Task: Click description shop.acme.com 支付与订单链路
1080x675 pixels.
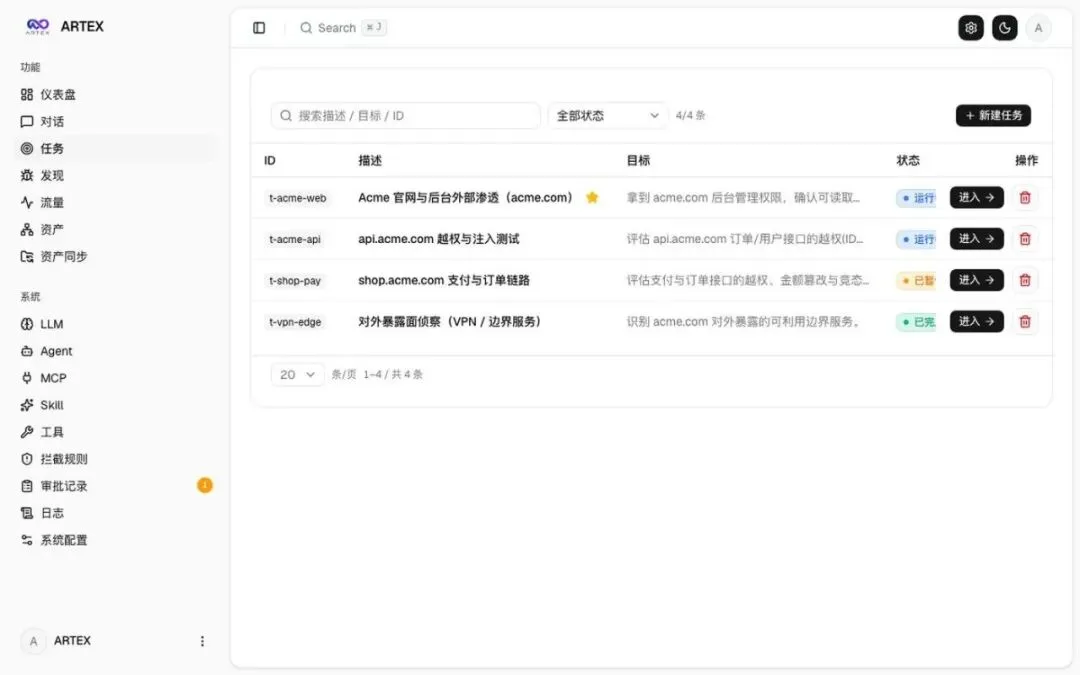Action: tap(444, 280)
